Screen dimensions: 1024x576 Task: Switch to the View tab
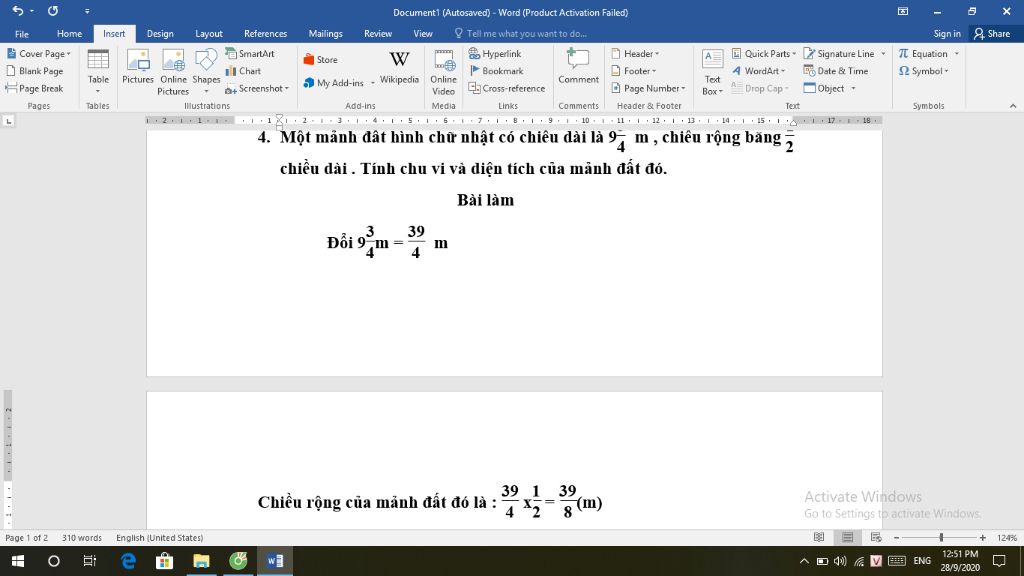[x=423, y=34]
